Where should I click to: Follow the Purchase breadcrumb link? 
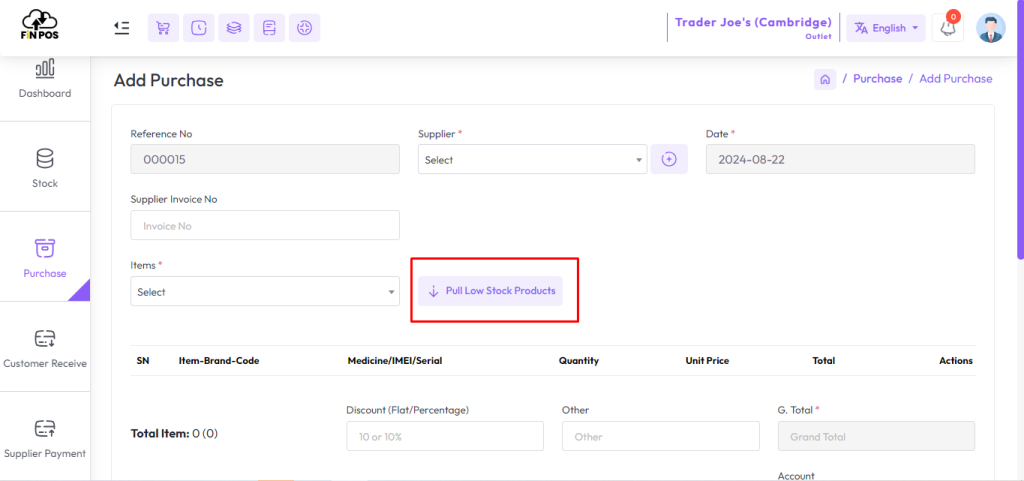[x=878, y=79]
